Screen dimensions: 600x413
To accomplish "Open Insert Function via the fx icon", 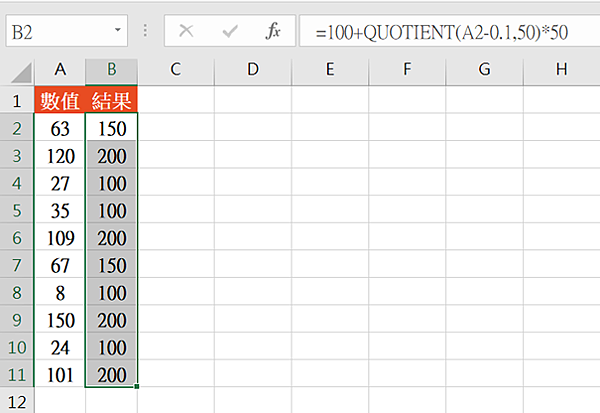I will point(273,31).
